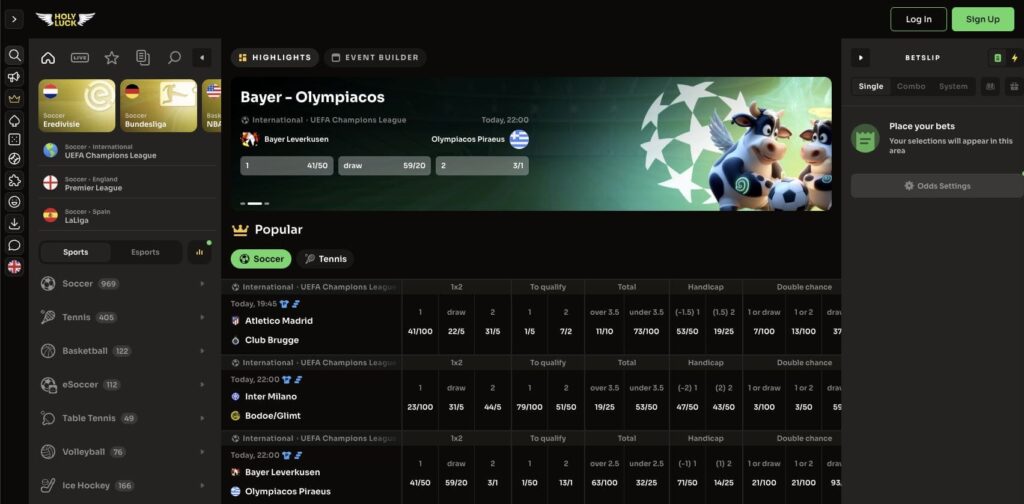Select Tennis filter under Popular

325,259
